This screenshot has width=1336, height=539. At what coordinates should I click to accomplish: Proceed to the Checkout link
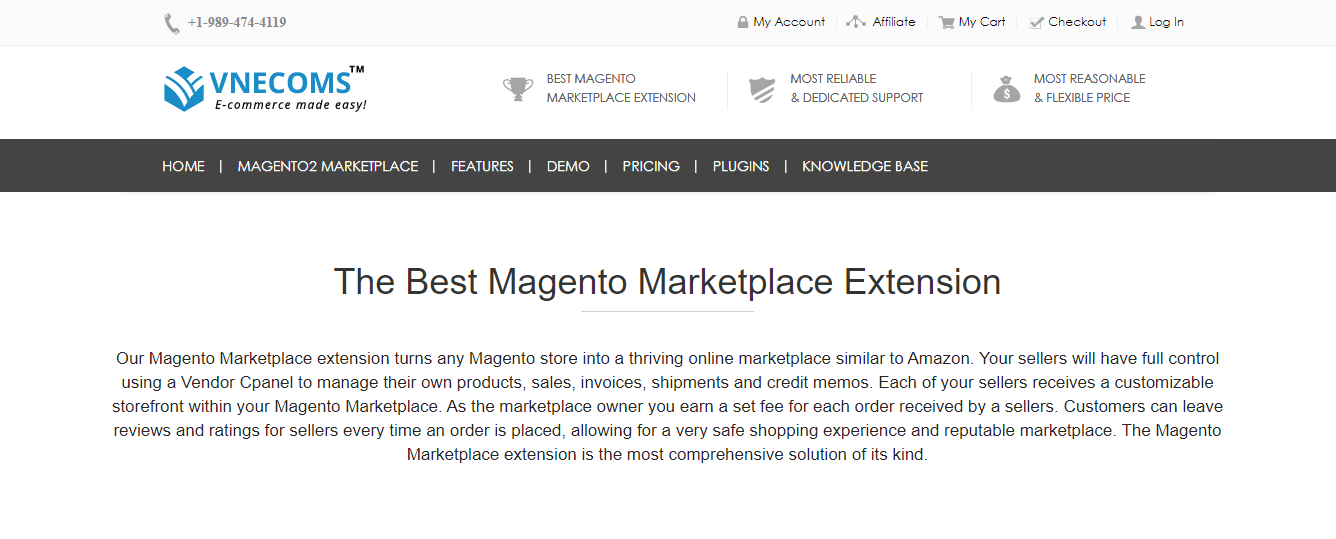tap(1077, 22)
